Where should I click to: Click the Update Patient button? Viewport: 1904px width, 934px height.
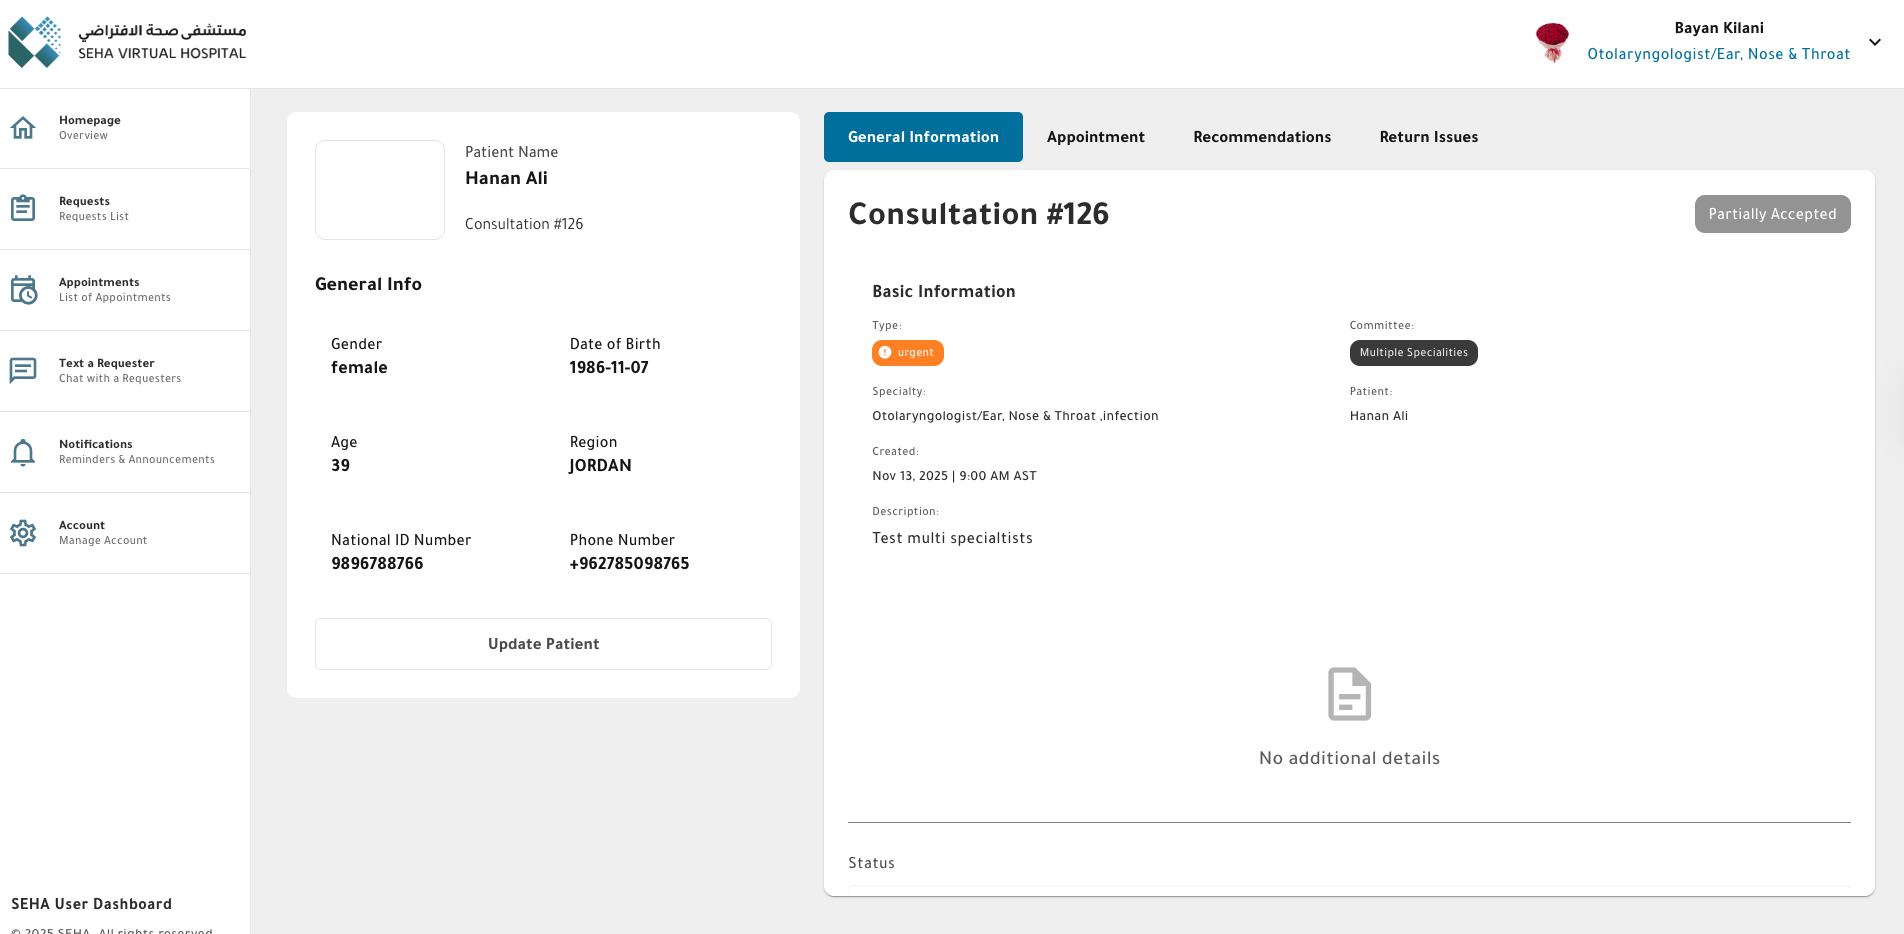pyautogui.click(x=543, y=644)
